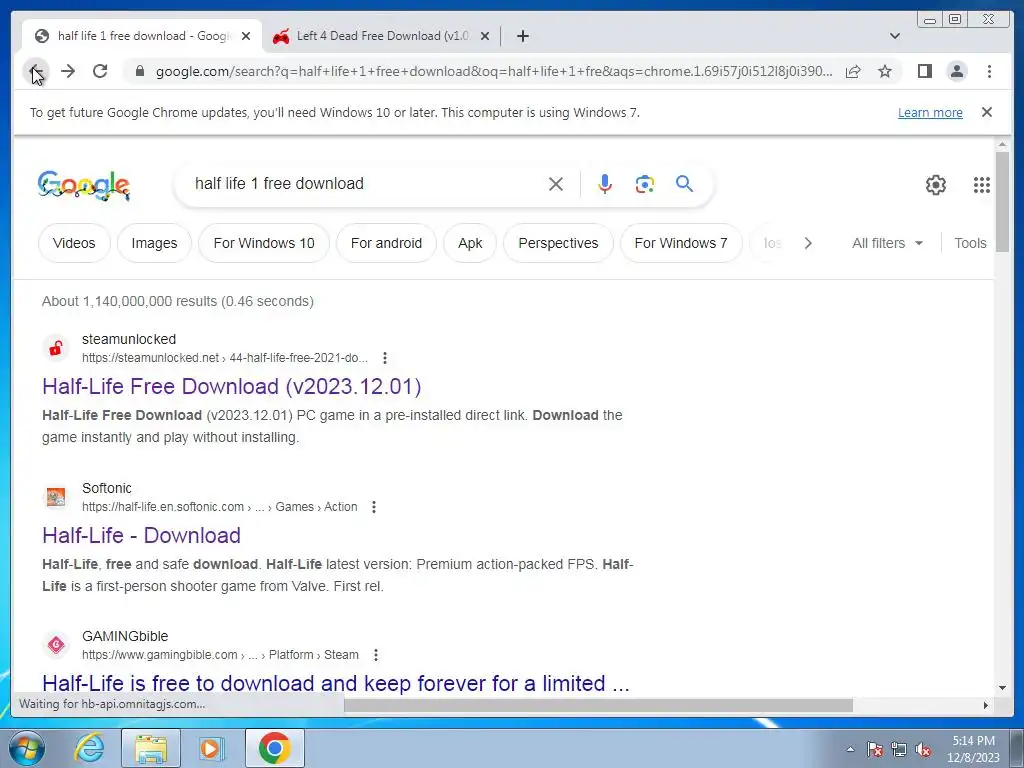The width and height of the screenshot is (1024, 768).
Task: Select the Apk filter chip
Action: (x=470, y=243)
